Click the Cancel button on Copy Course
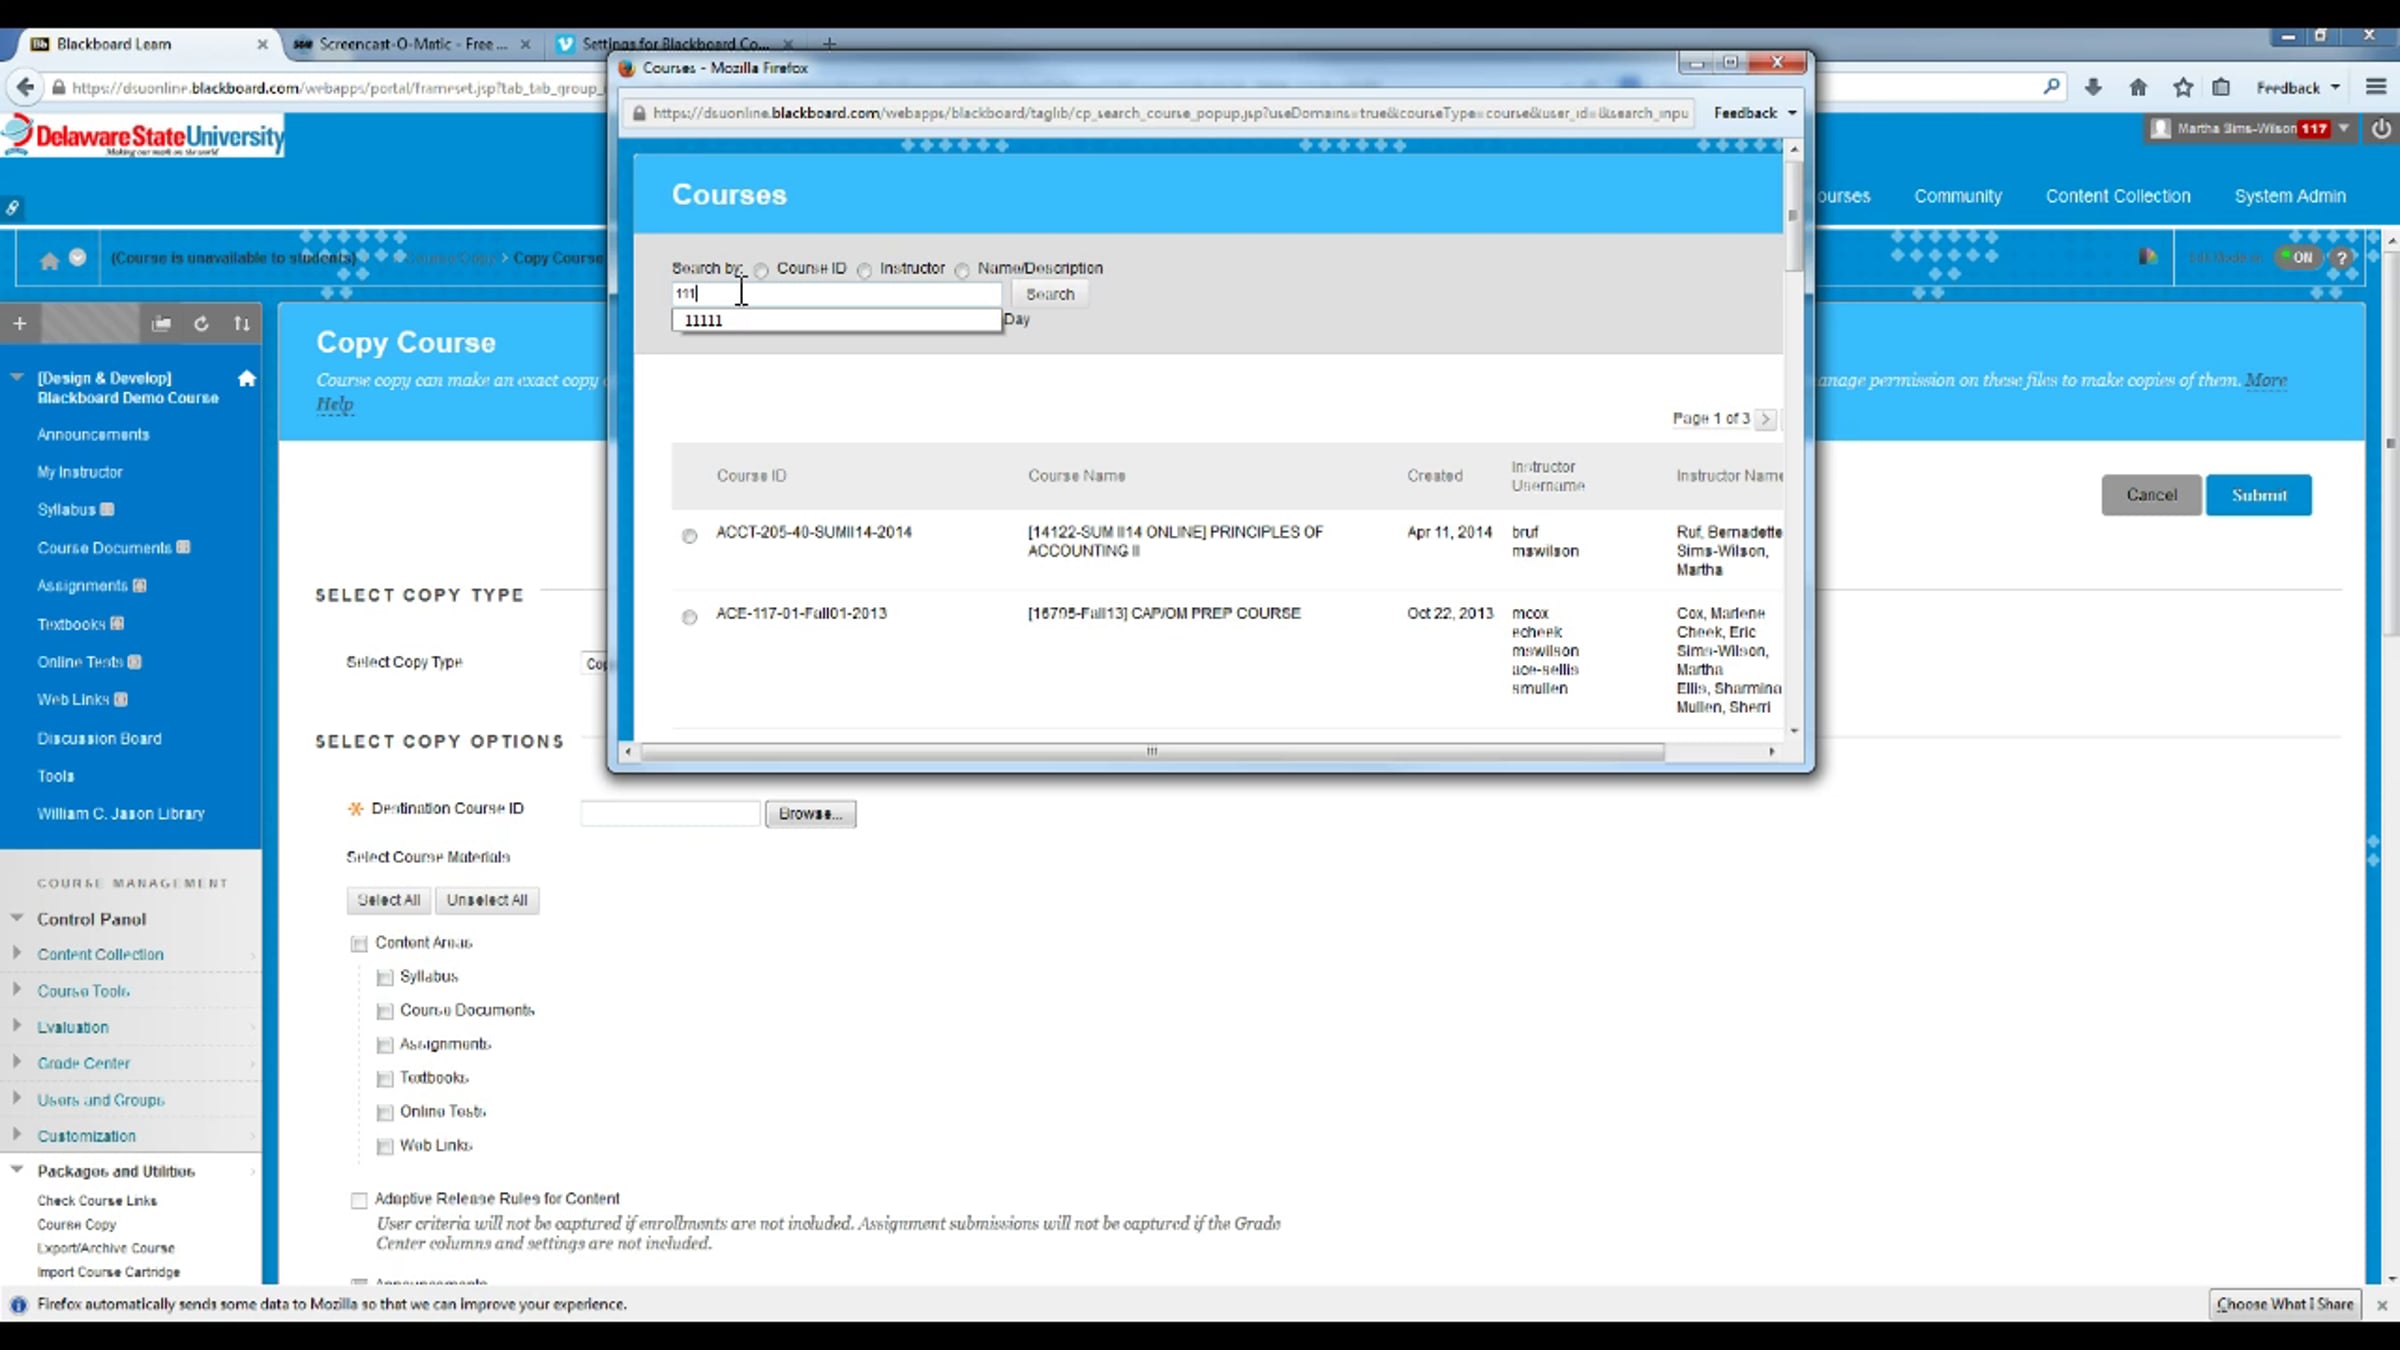This screenshot has width=2400, height=1350. (2151, 495)
